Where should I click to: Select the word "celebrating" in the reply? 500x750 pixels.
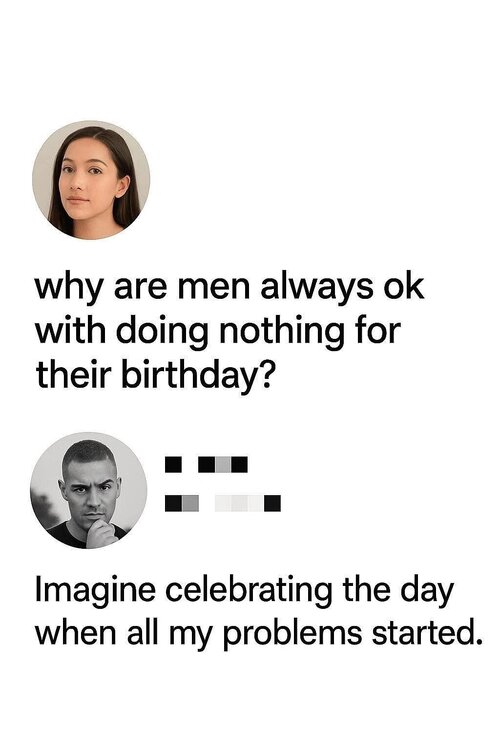click(x=249, y=590)
